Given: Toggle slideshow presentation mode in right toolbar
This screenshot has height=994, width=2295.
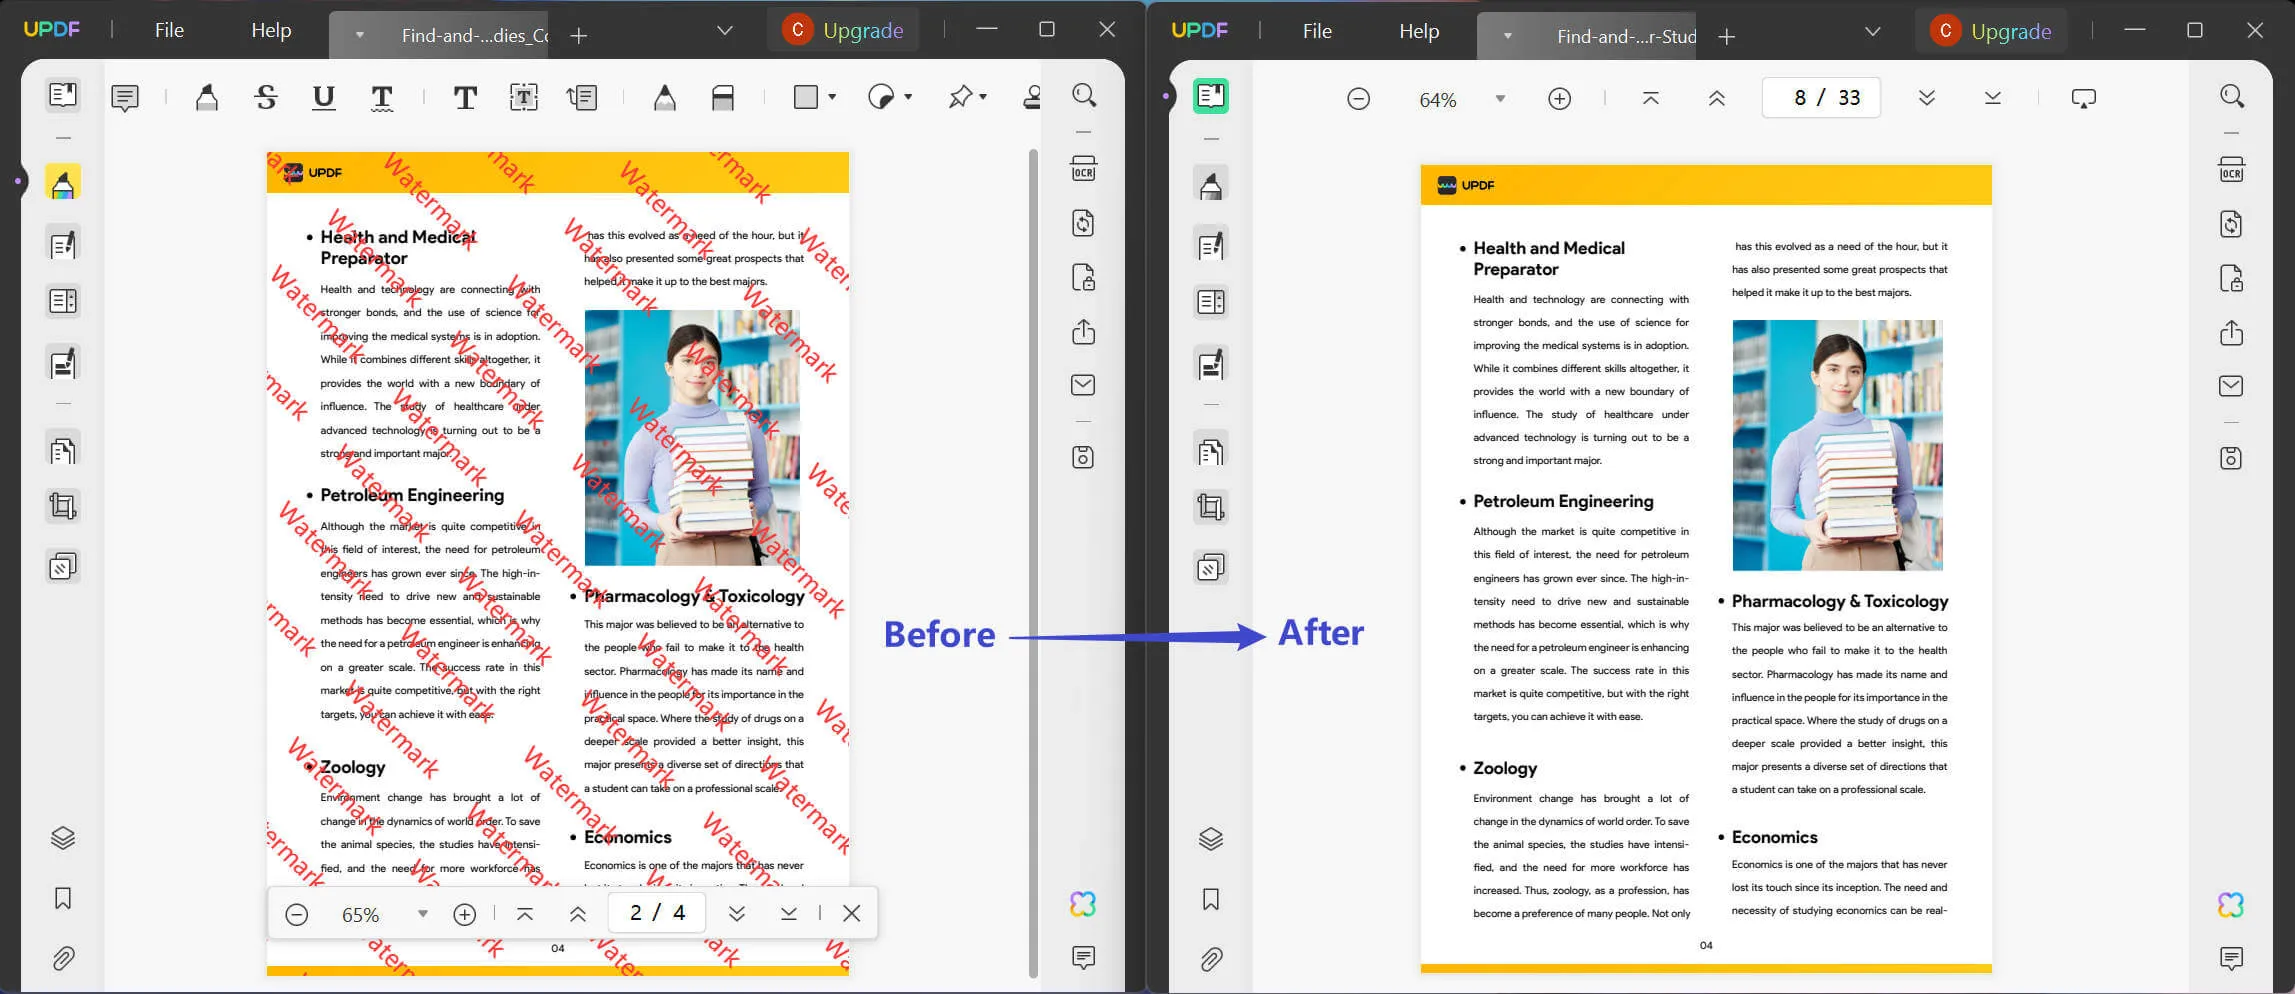Looking at the screenshot, I should click(x=2084, y=98).
